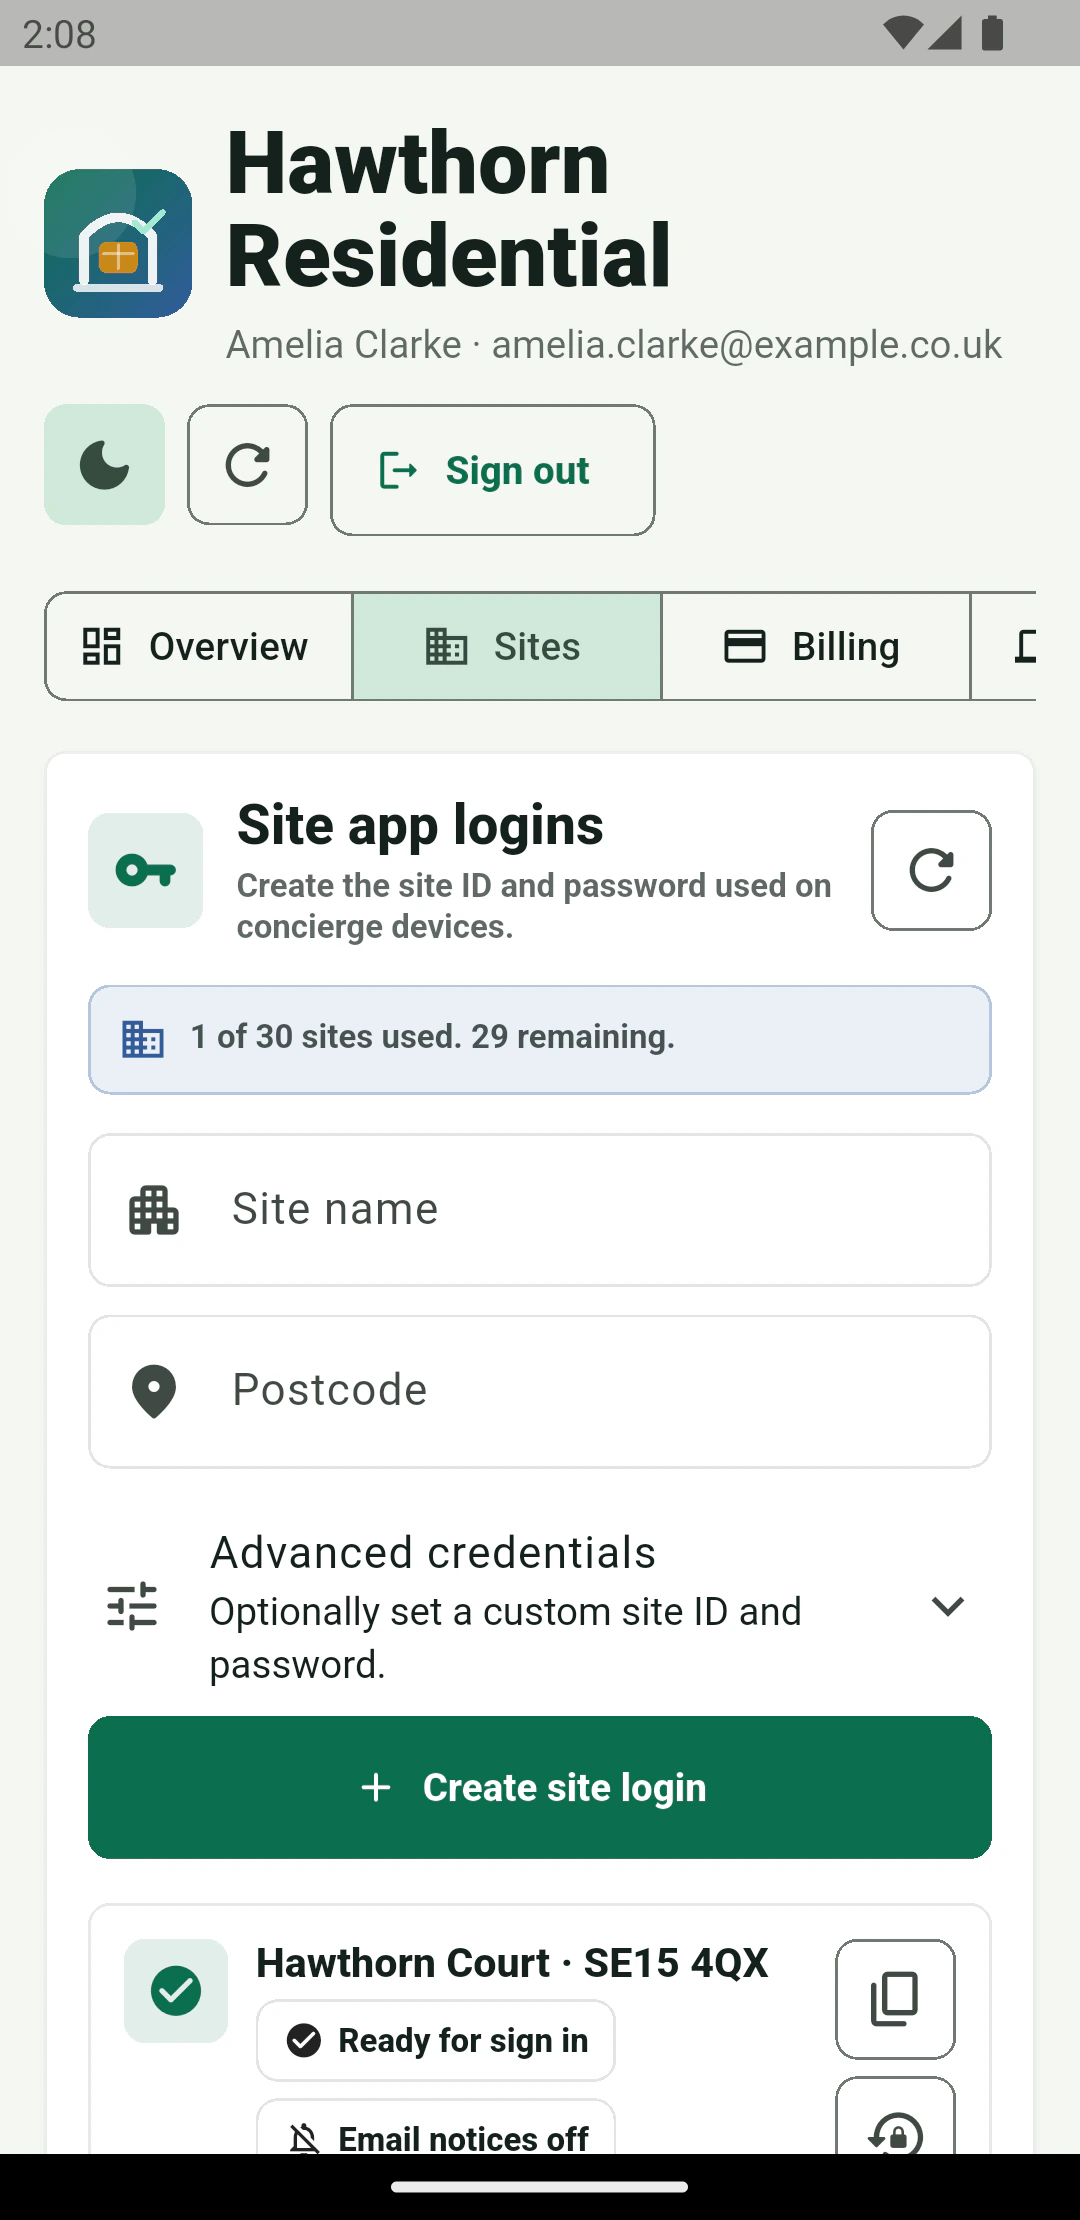Click the refresh button beside Sign out
Viewport: 1080px width, 2220px height.
[x=247, y=465]
